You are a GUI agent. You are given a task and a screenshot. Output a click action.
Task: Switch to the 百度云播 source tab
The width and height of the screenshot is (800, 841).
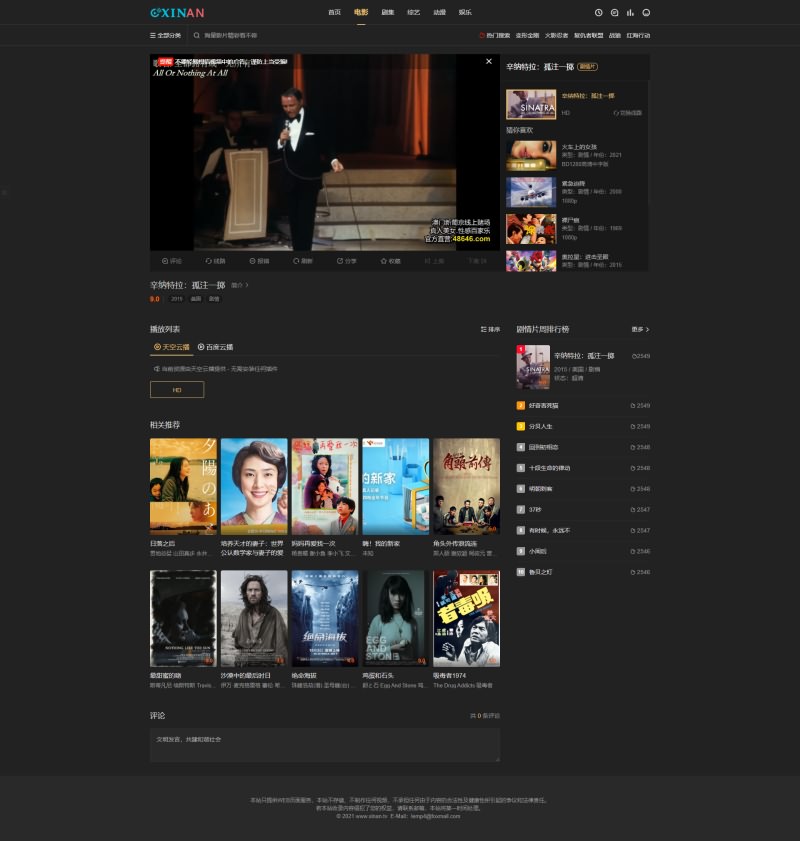coord(215,347)
